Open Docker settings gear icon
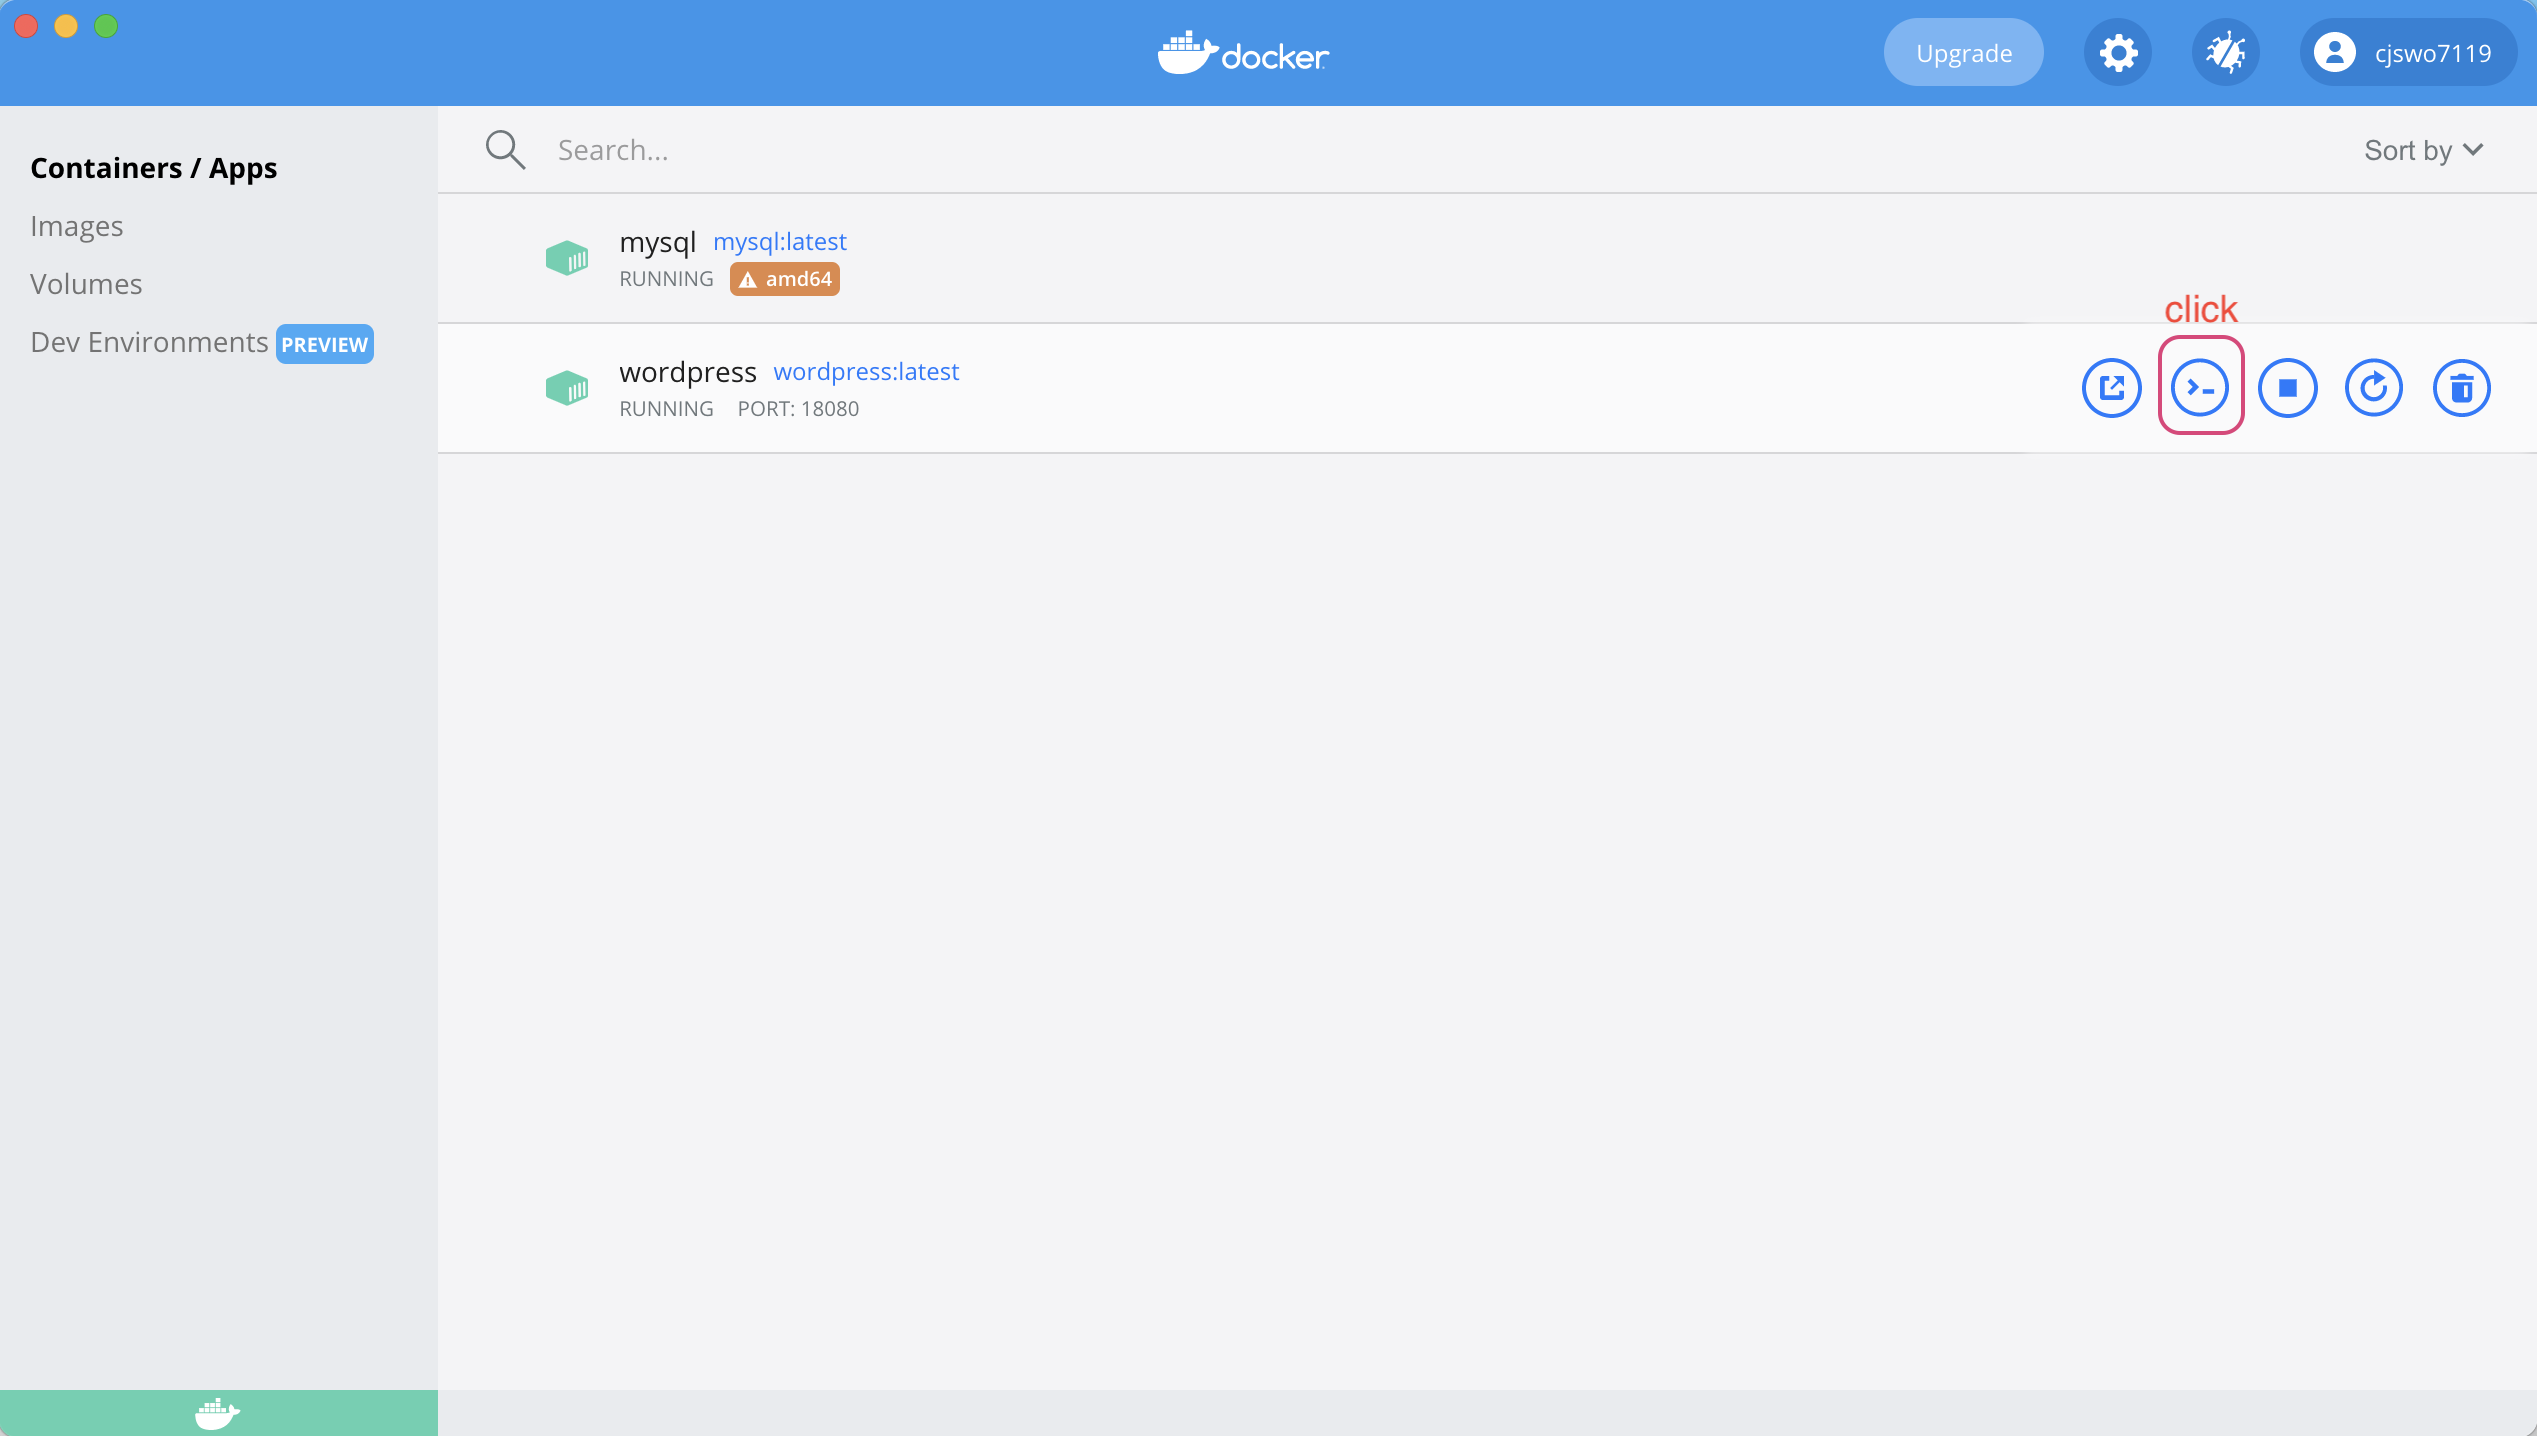Viewport: 2537px width, 1436px height. [x=2117, y=53]
